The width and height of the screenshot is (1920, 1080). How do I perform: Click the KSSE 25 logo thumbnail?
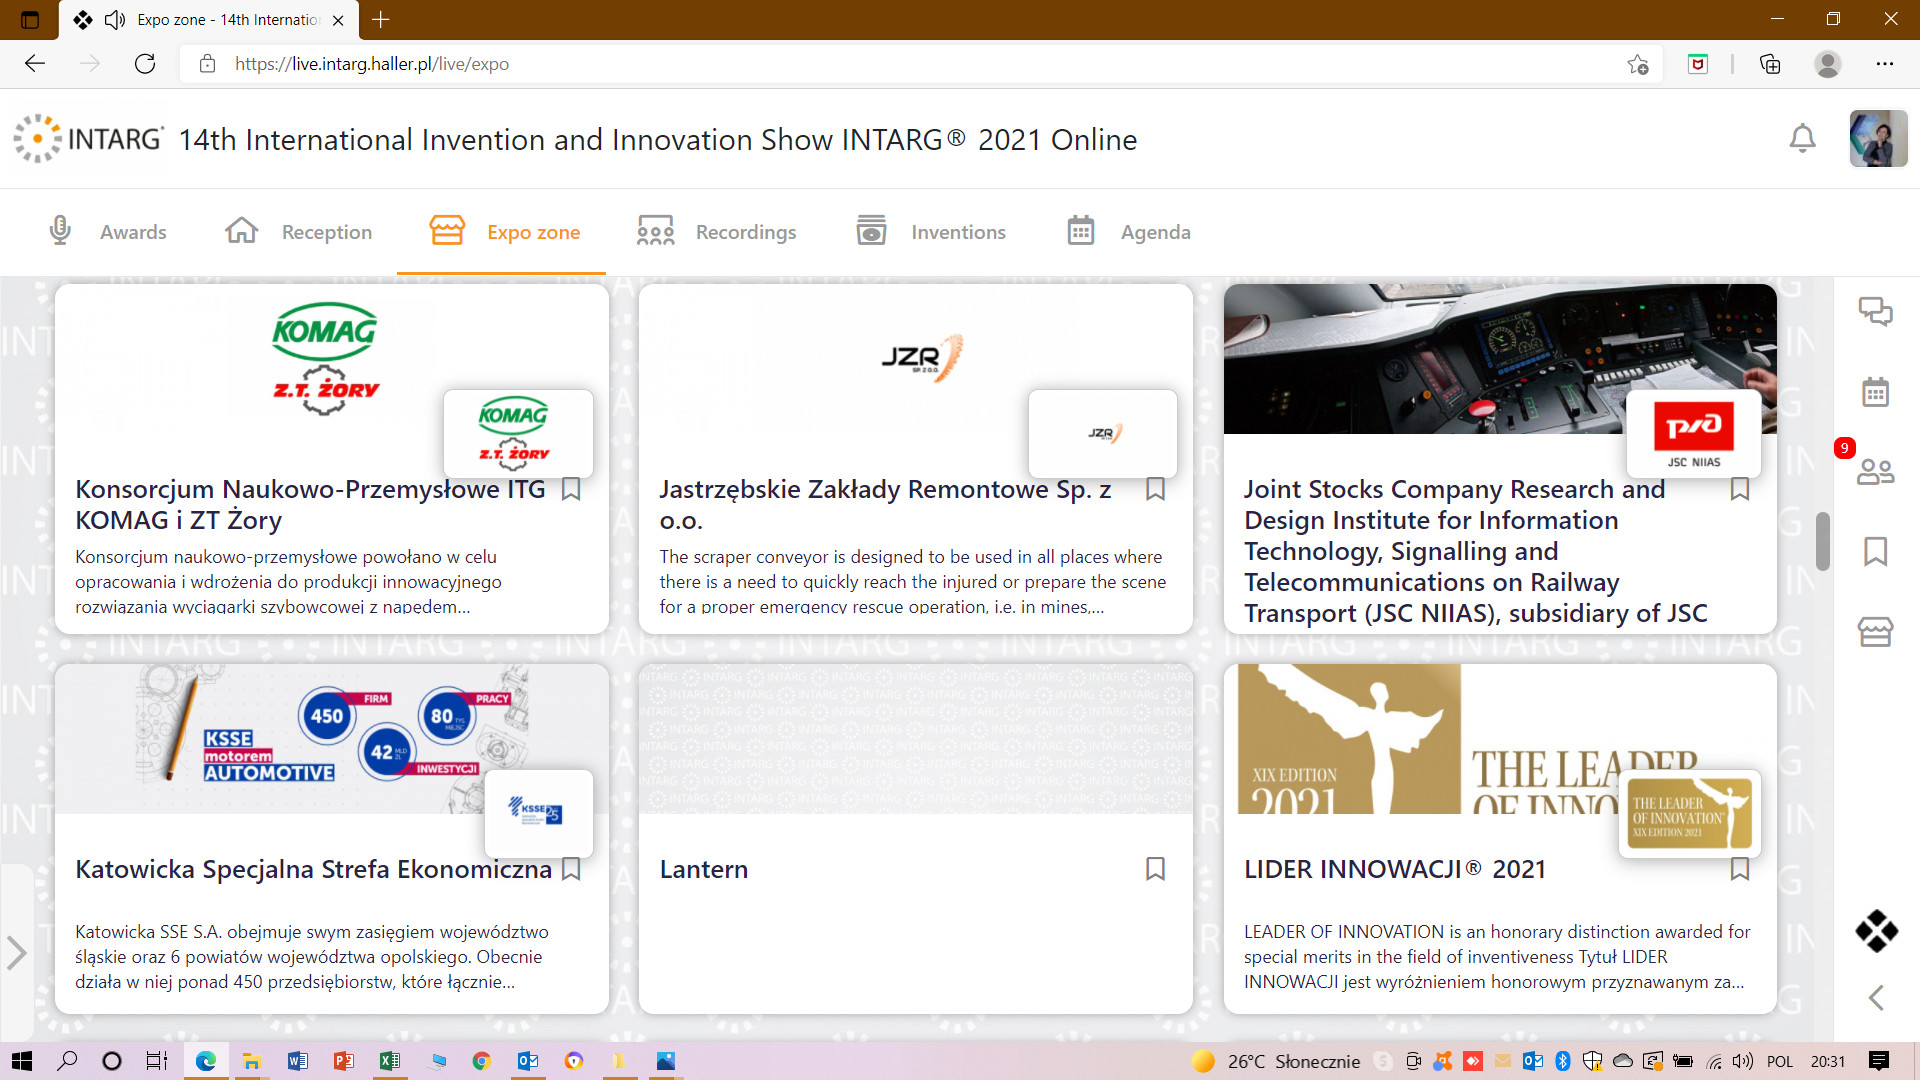click(x=539, y=813)
